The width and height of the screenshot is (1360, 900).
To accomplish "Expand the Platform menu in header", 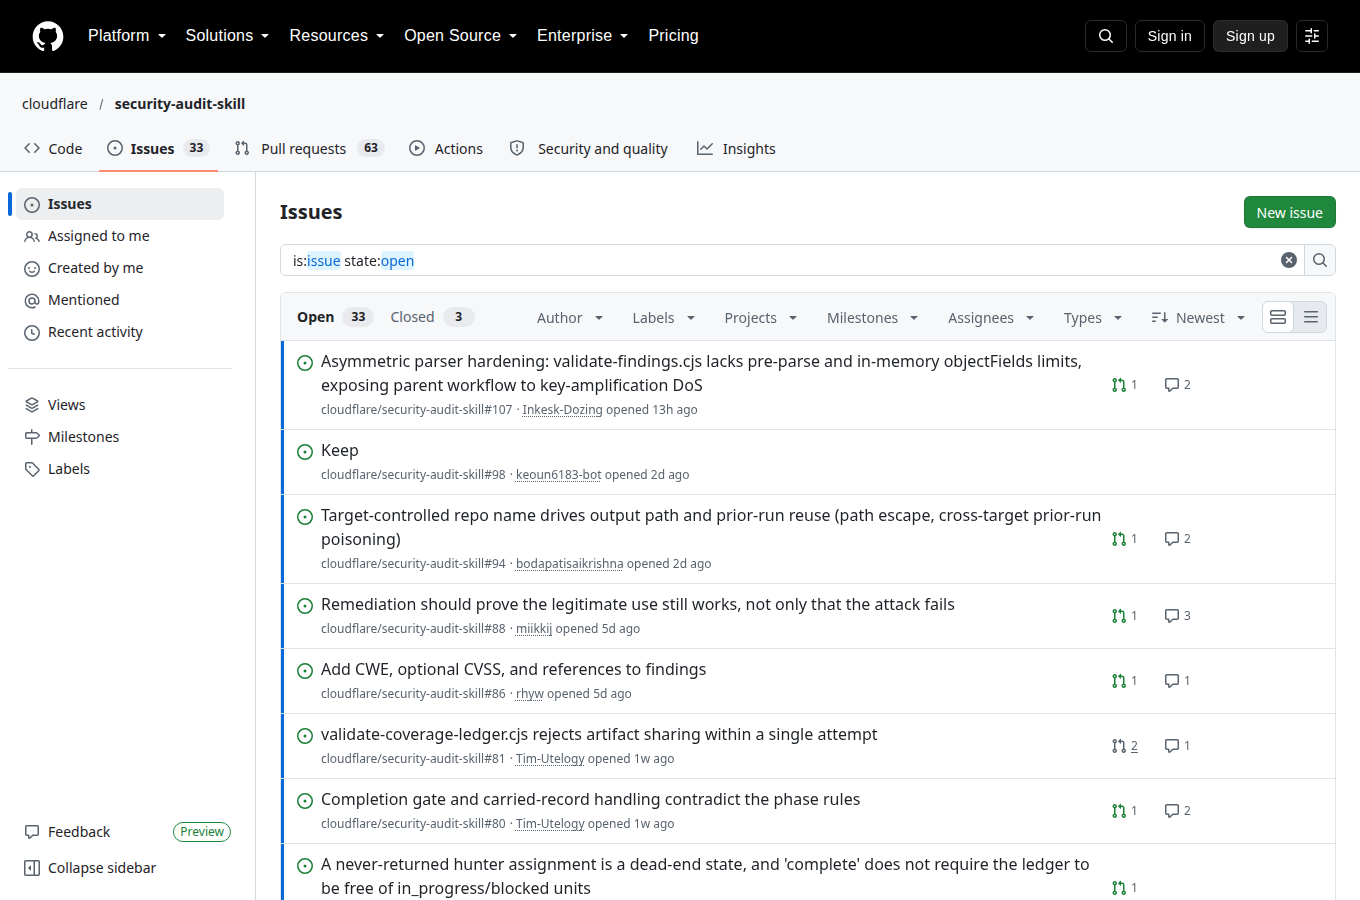I will pyautogui.click(x=127, y=36).
